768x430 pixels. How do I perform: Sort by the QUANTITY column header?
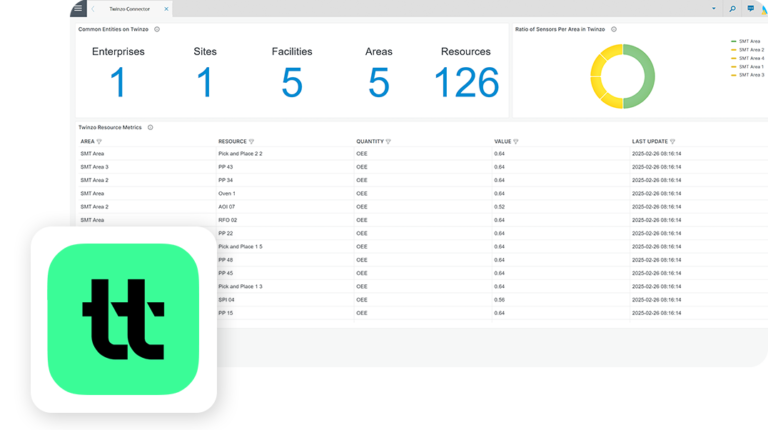(370, 142)
